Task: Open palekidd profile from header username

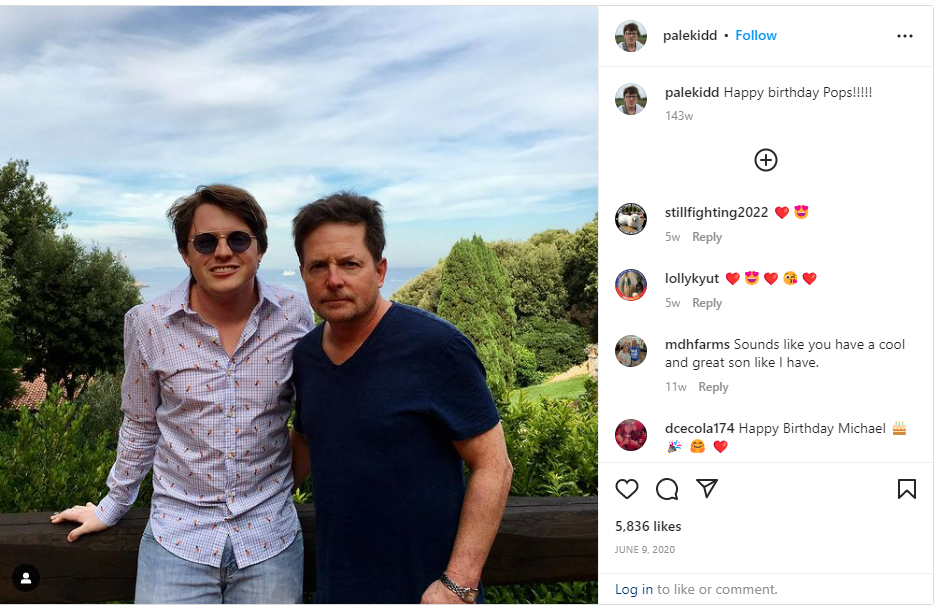Action: pyautogui.click(x=690, y=35)
